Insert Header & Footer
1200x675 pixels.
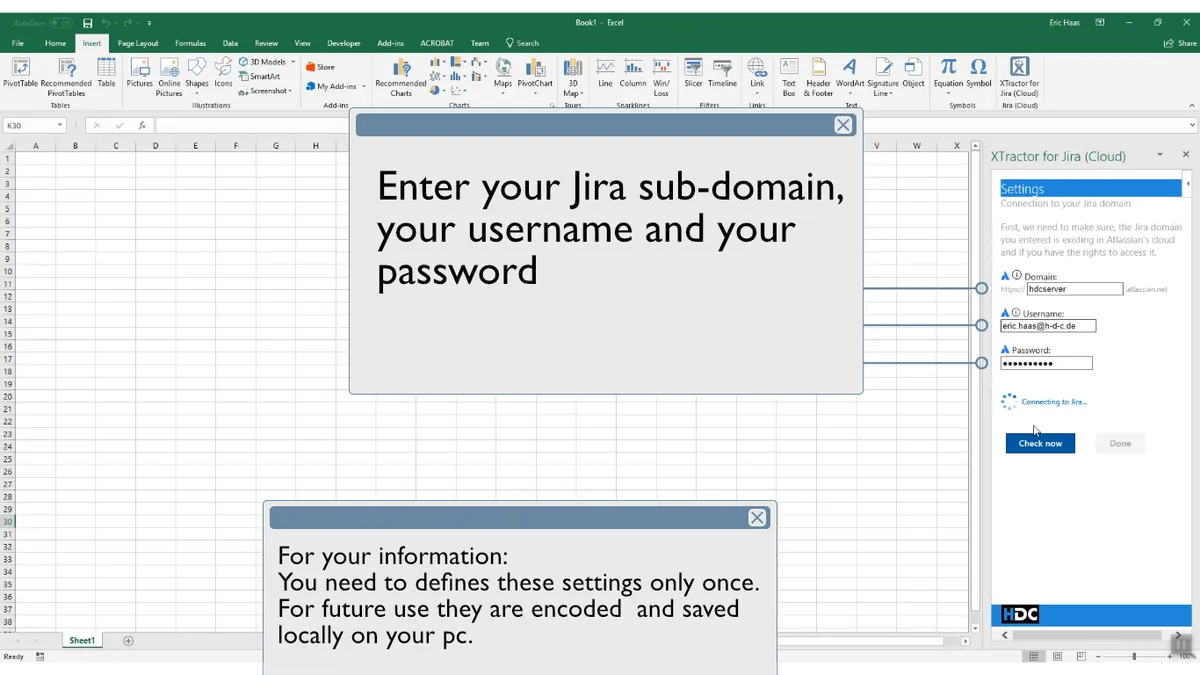pyautogui.click(x=819, y=76)
